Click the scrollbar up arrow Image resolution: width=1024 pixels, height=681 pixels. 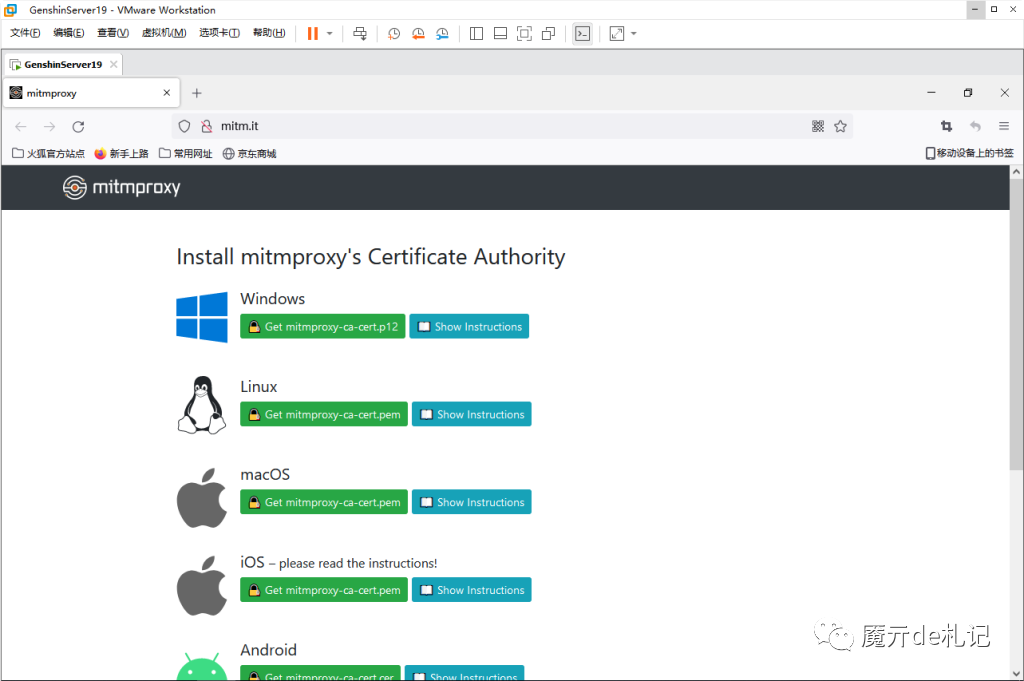(x=1016, y=172)
